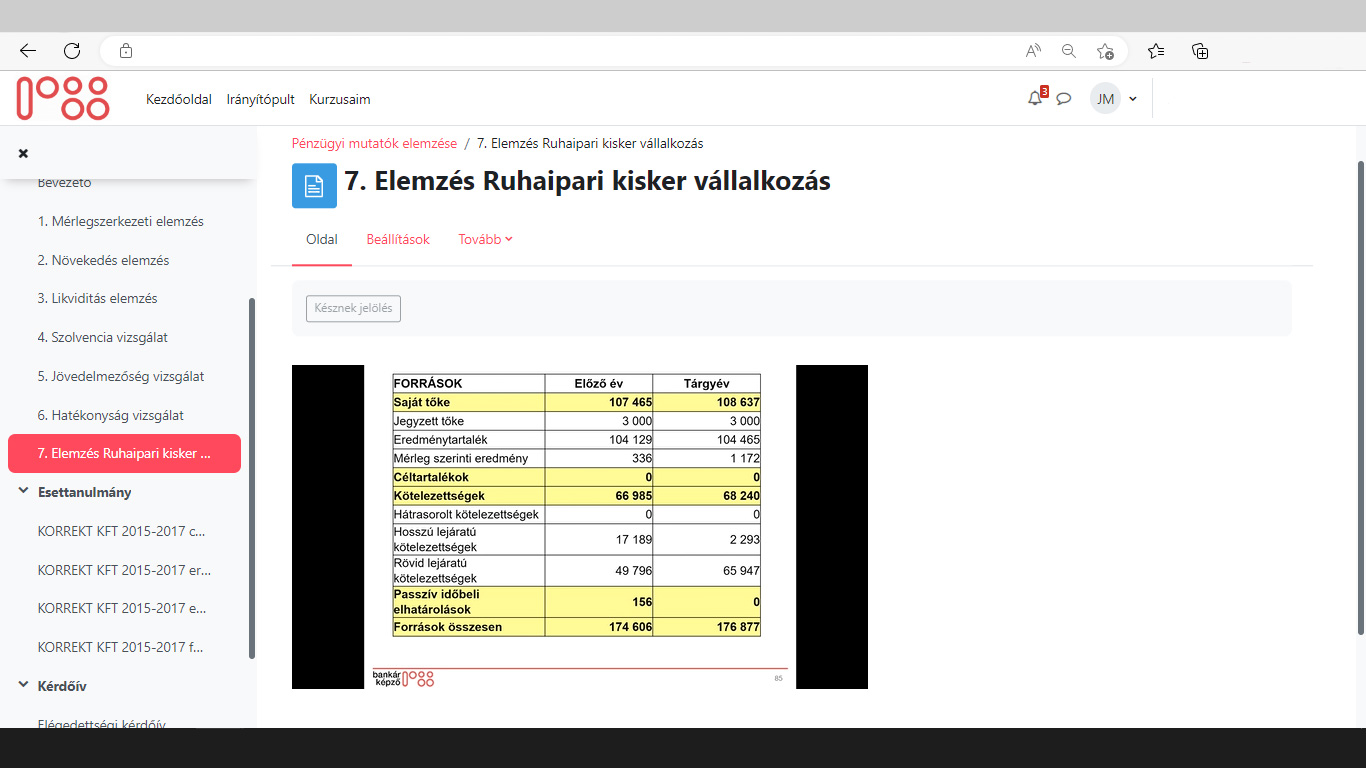Collapse the Kérdőív section
The image size is (1366, 768).
[22, 685]
